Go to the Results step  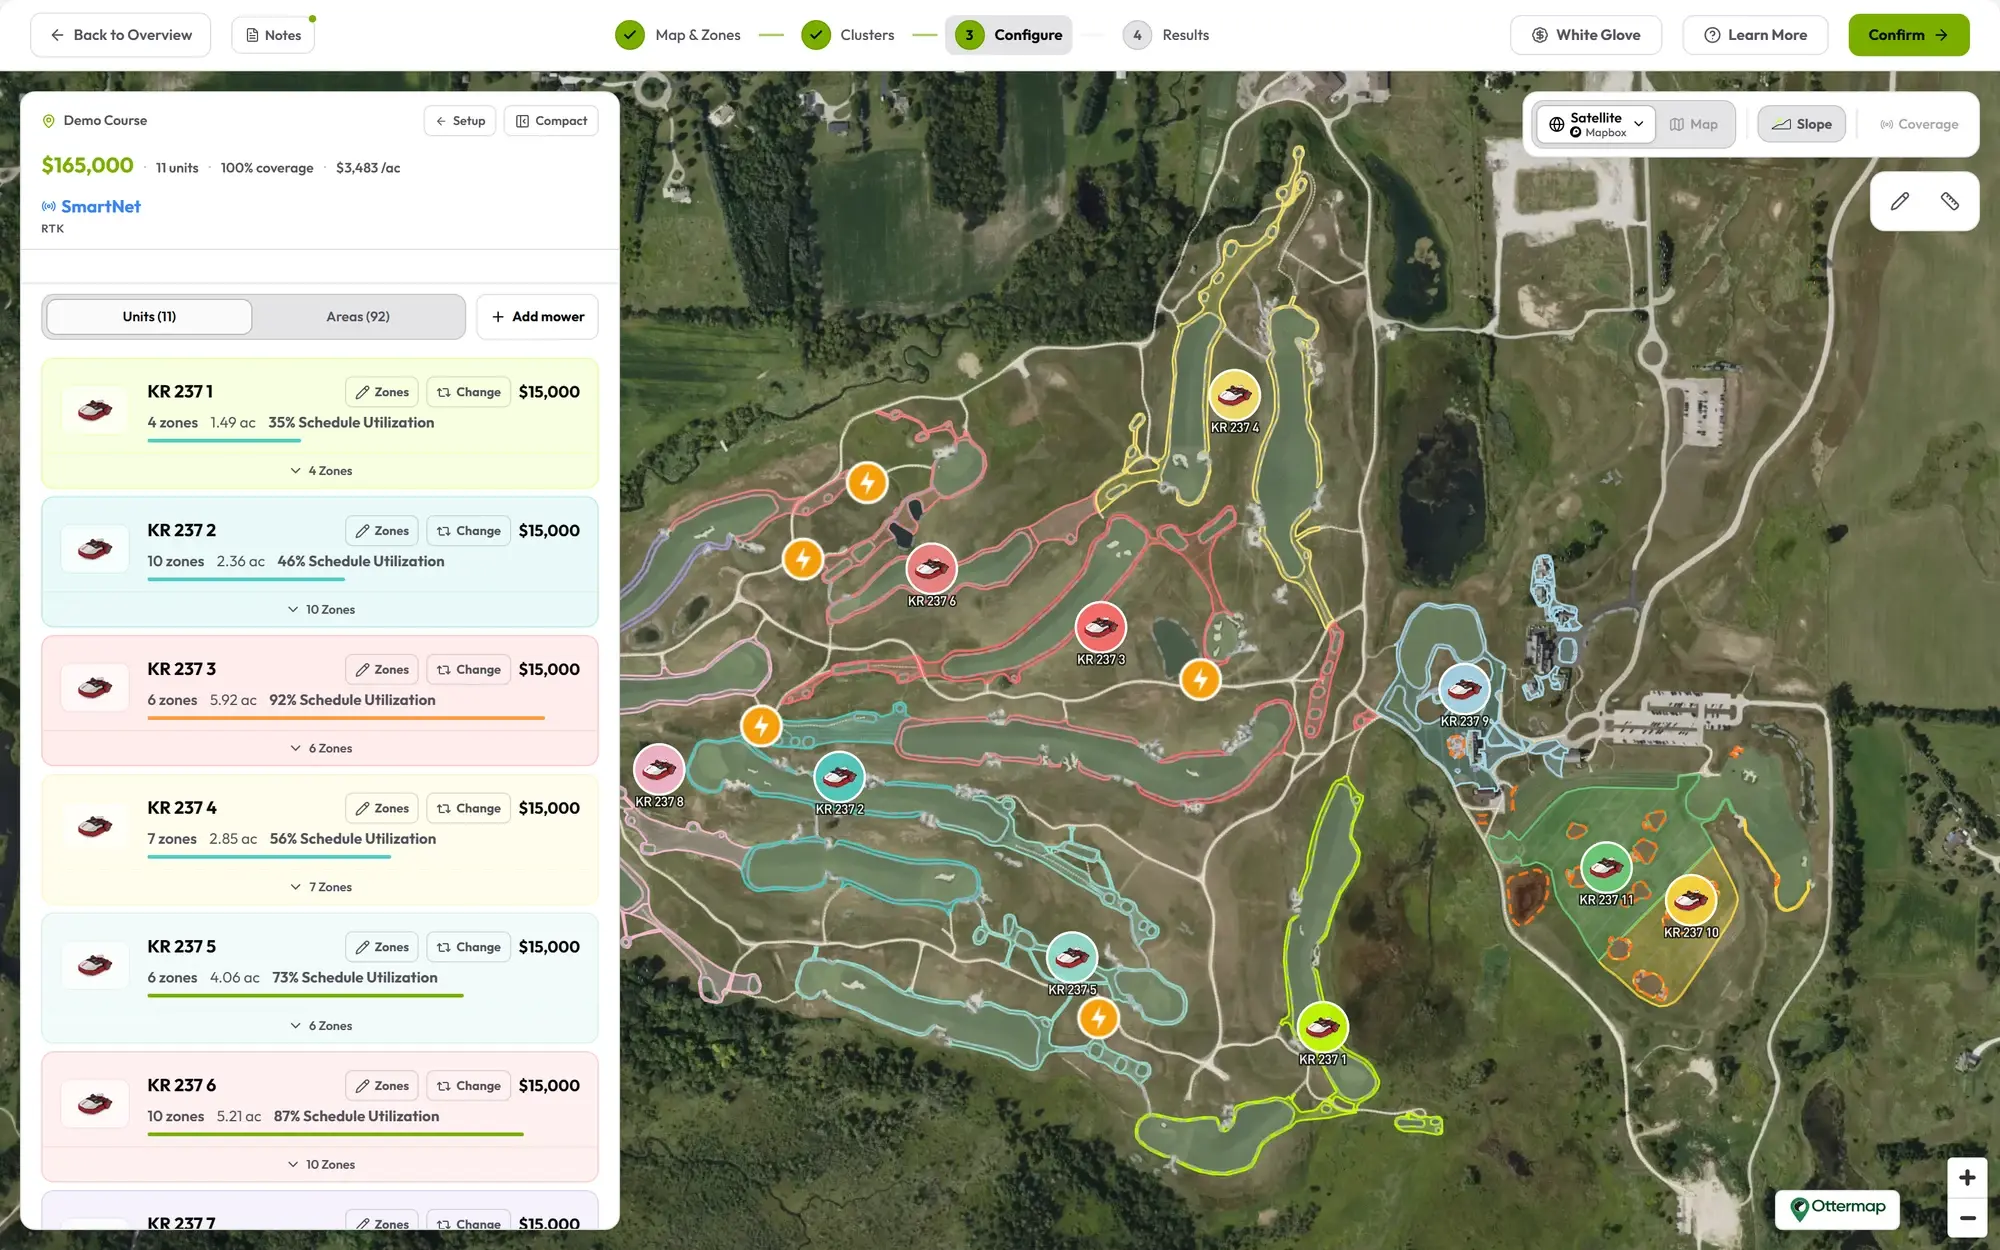(x=1166, y=35)
